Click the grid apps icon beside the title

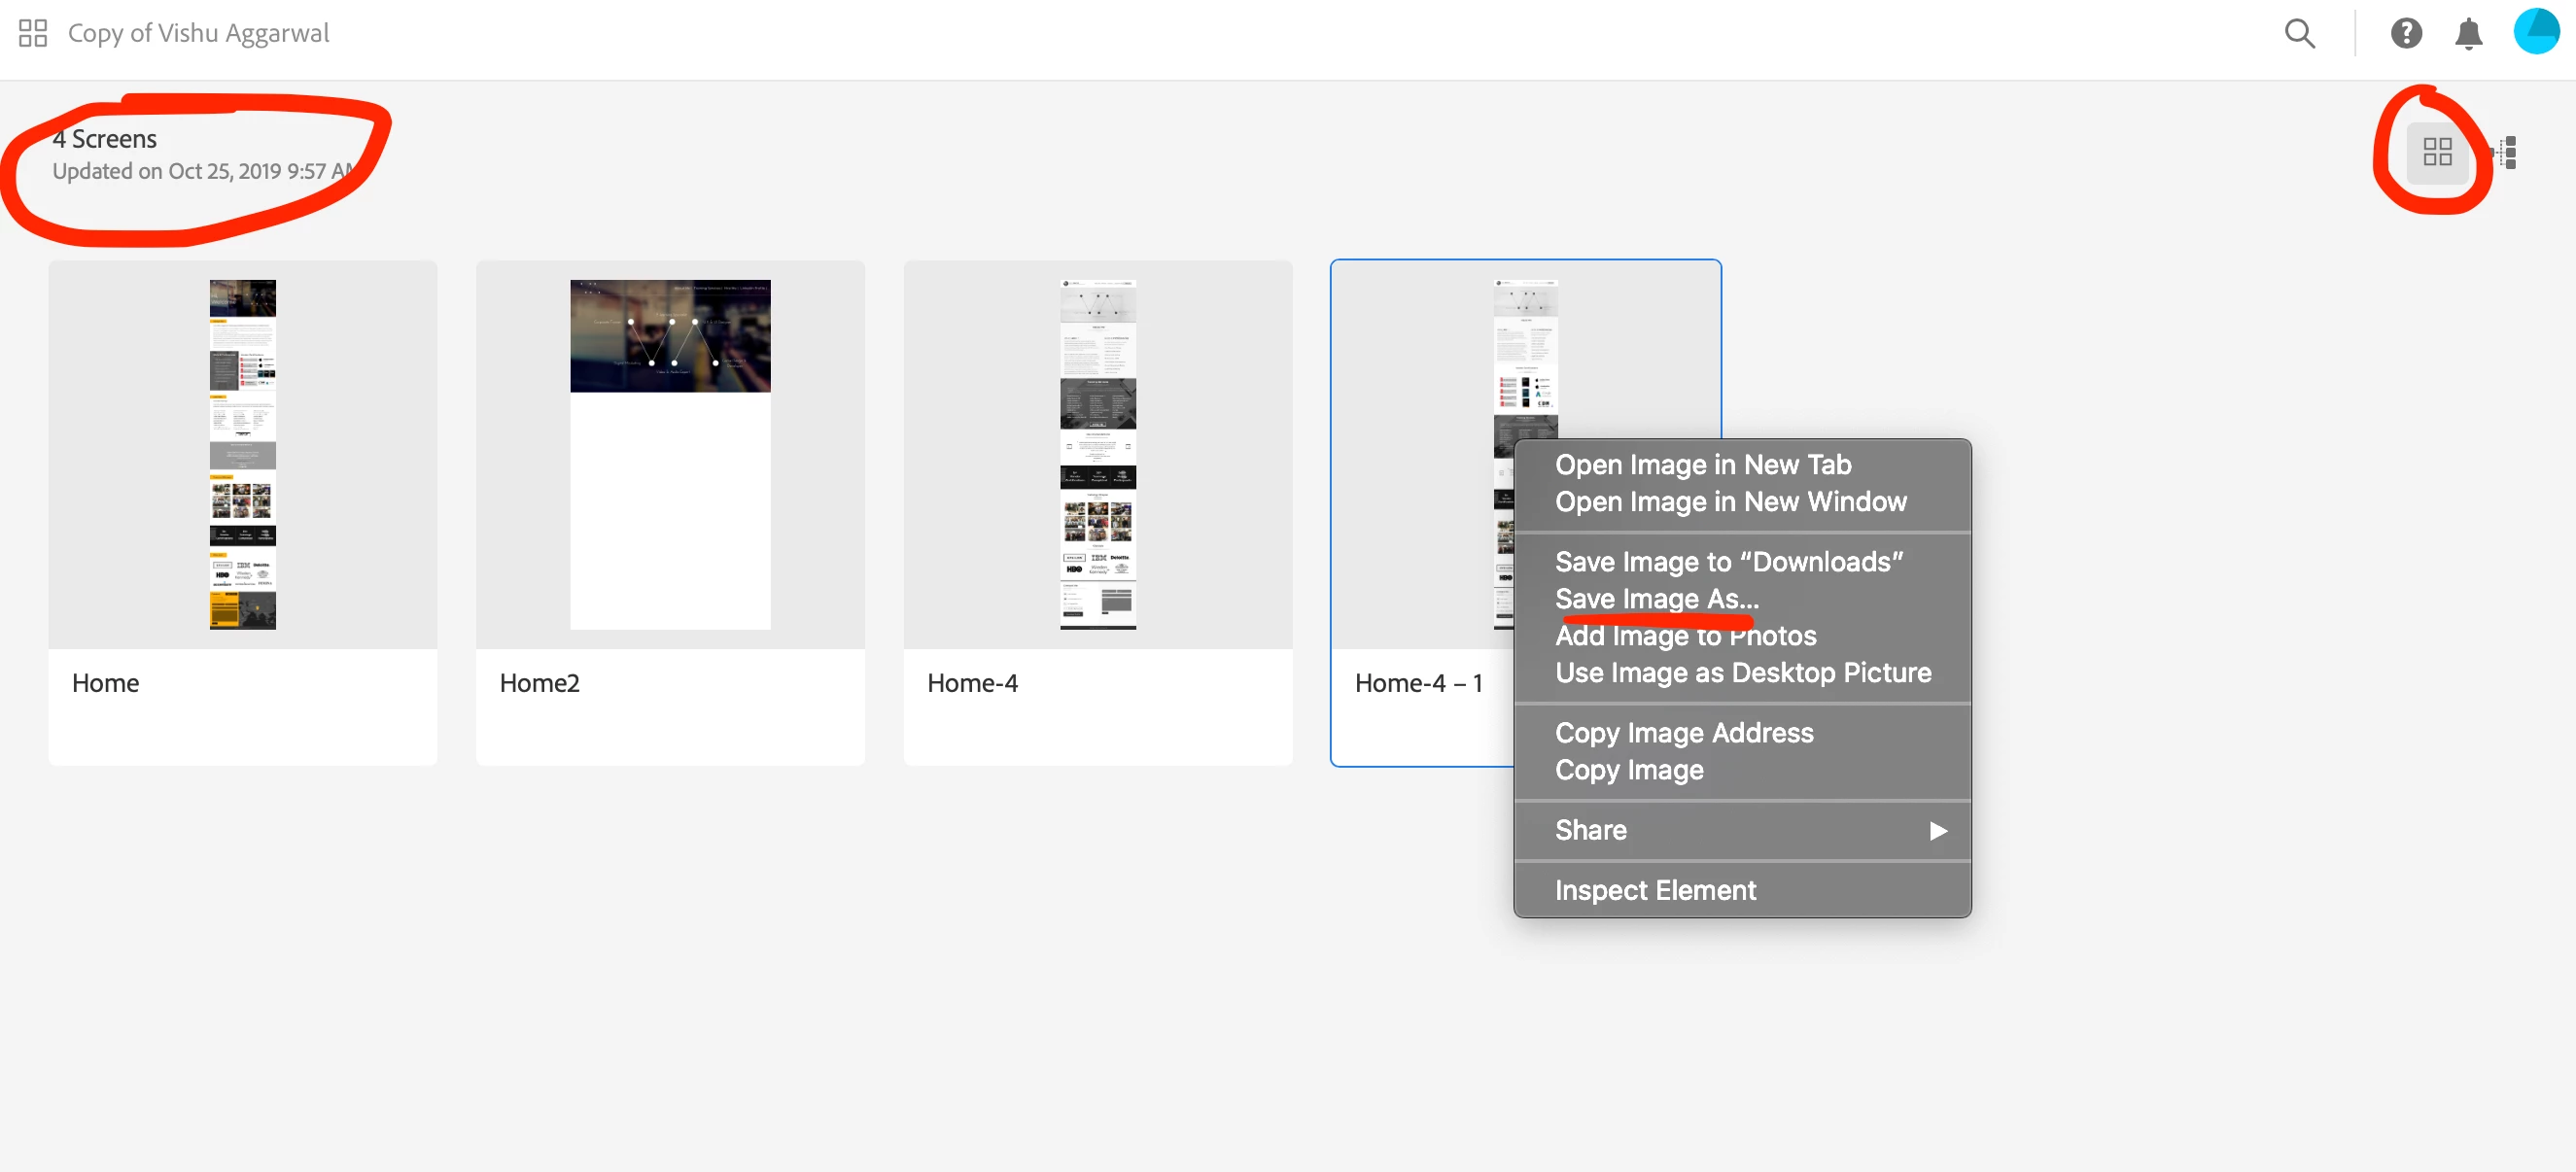pyautogui.click(x=33, y=33)
